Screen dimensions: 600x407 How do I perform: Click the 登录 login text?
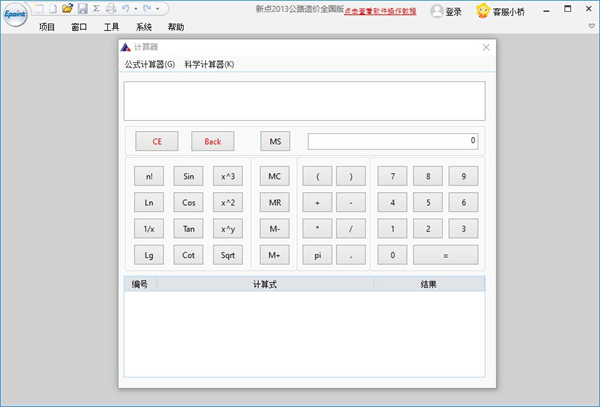coord(453,12)
